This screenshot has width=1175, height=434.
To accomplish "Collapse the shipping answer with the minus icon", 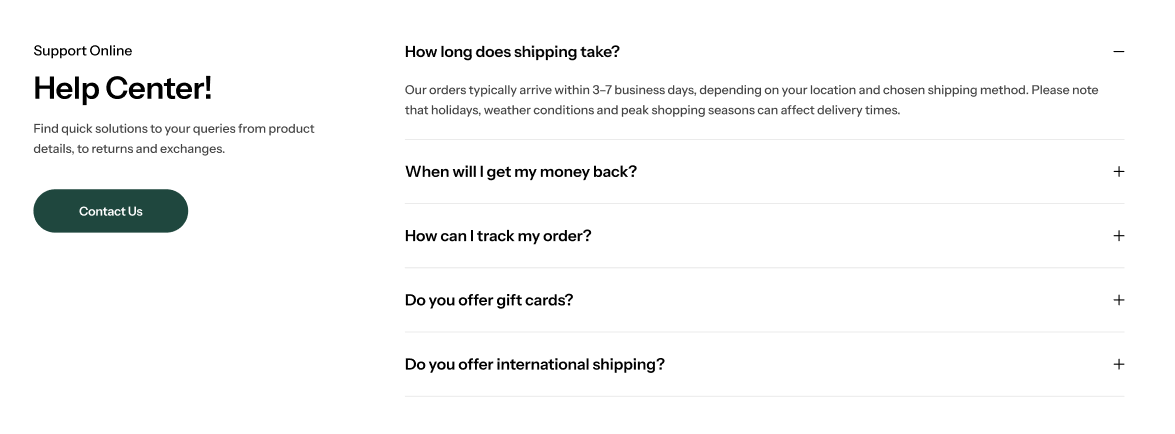I will point(1118,51).
